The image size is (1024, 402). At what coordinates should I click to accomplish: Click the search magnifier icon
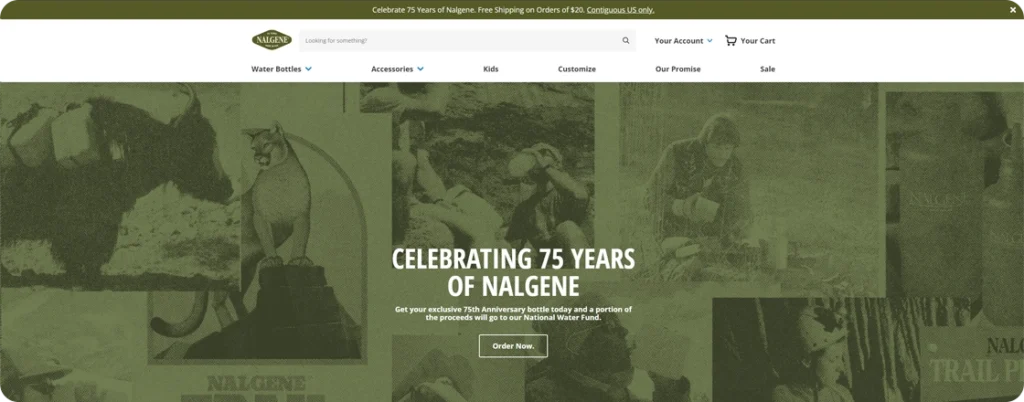tap(626, 40)
